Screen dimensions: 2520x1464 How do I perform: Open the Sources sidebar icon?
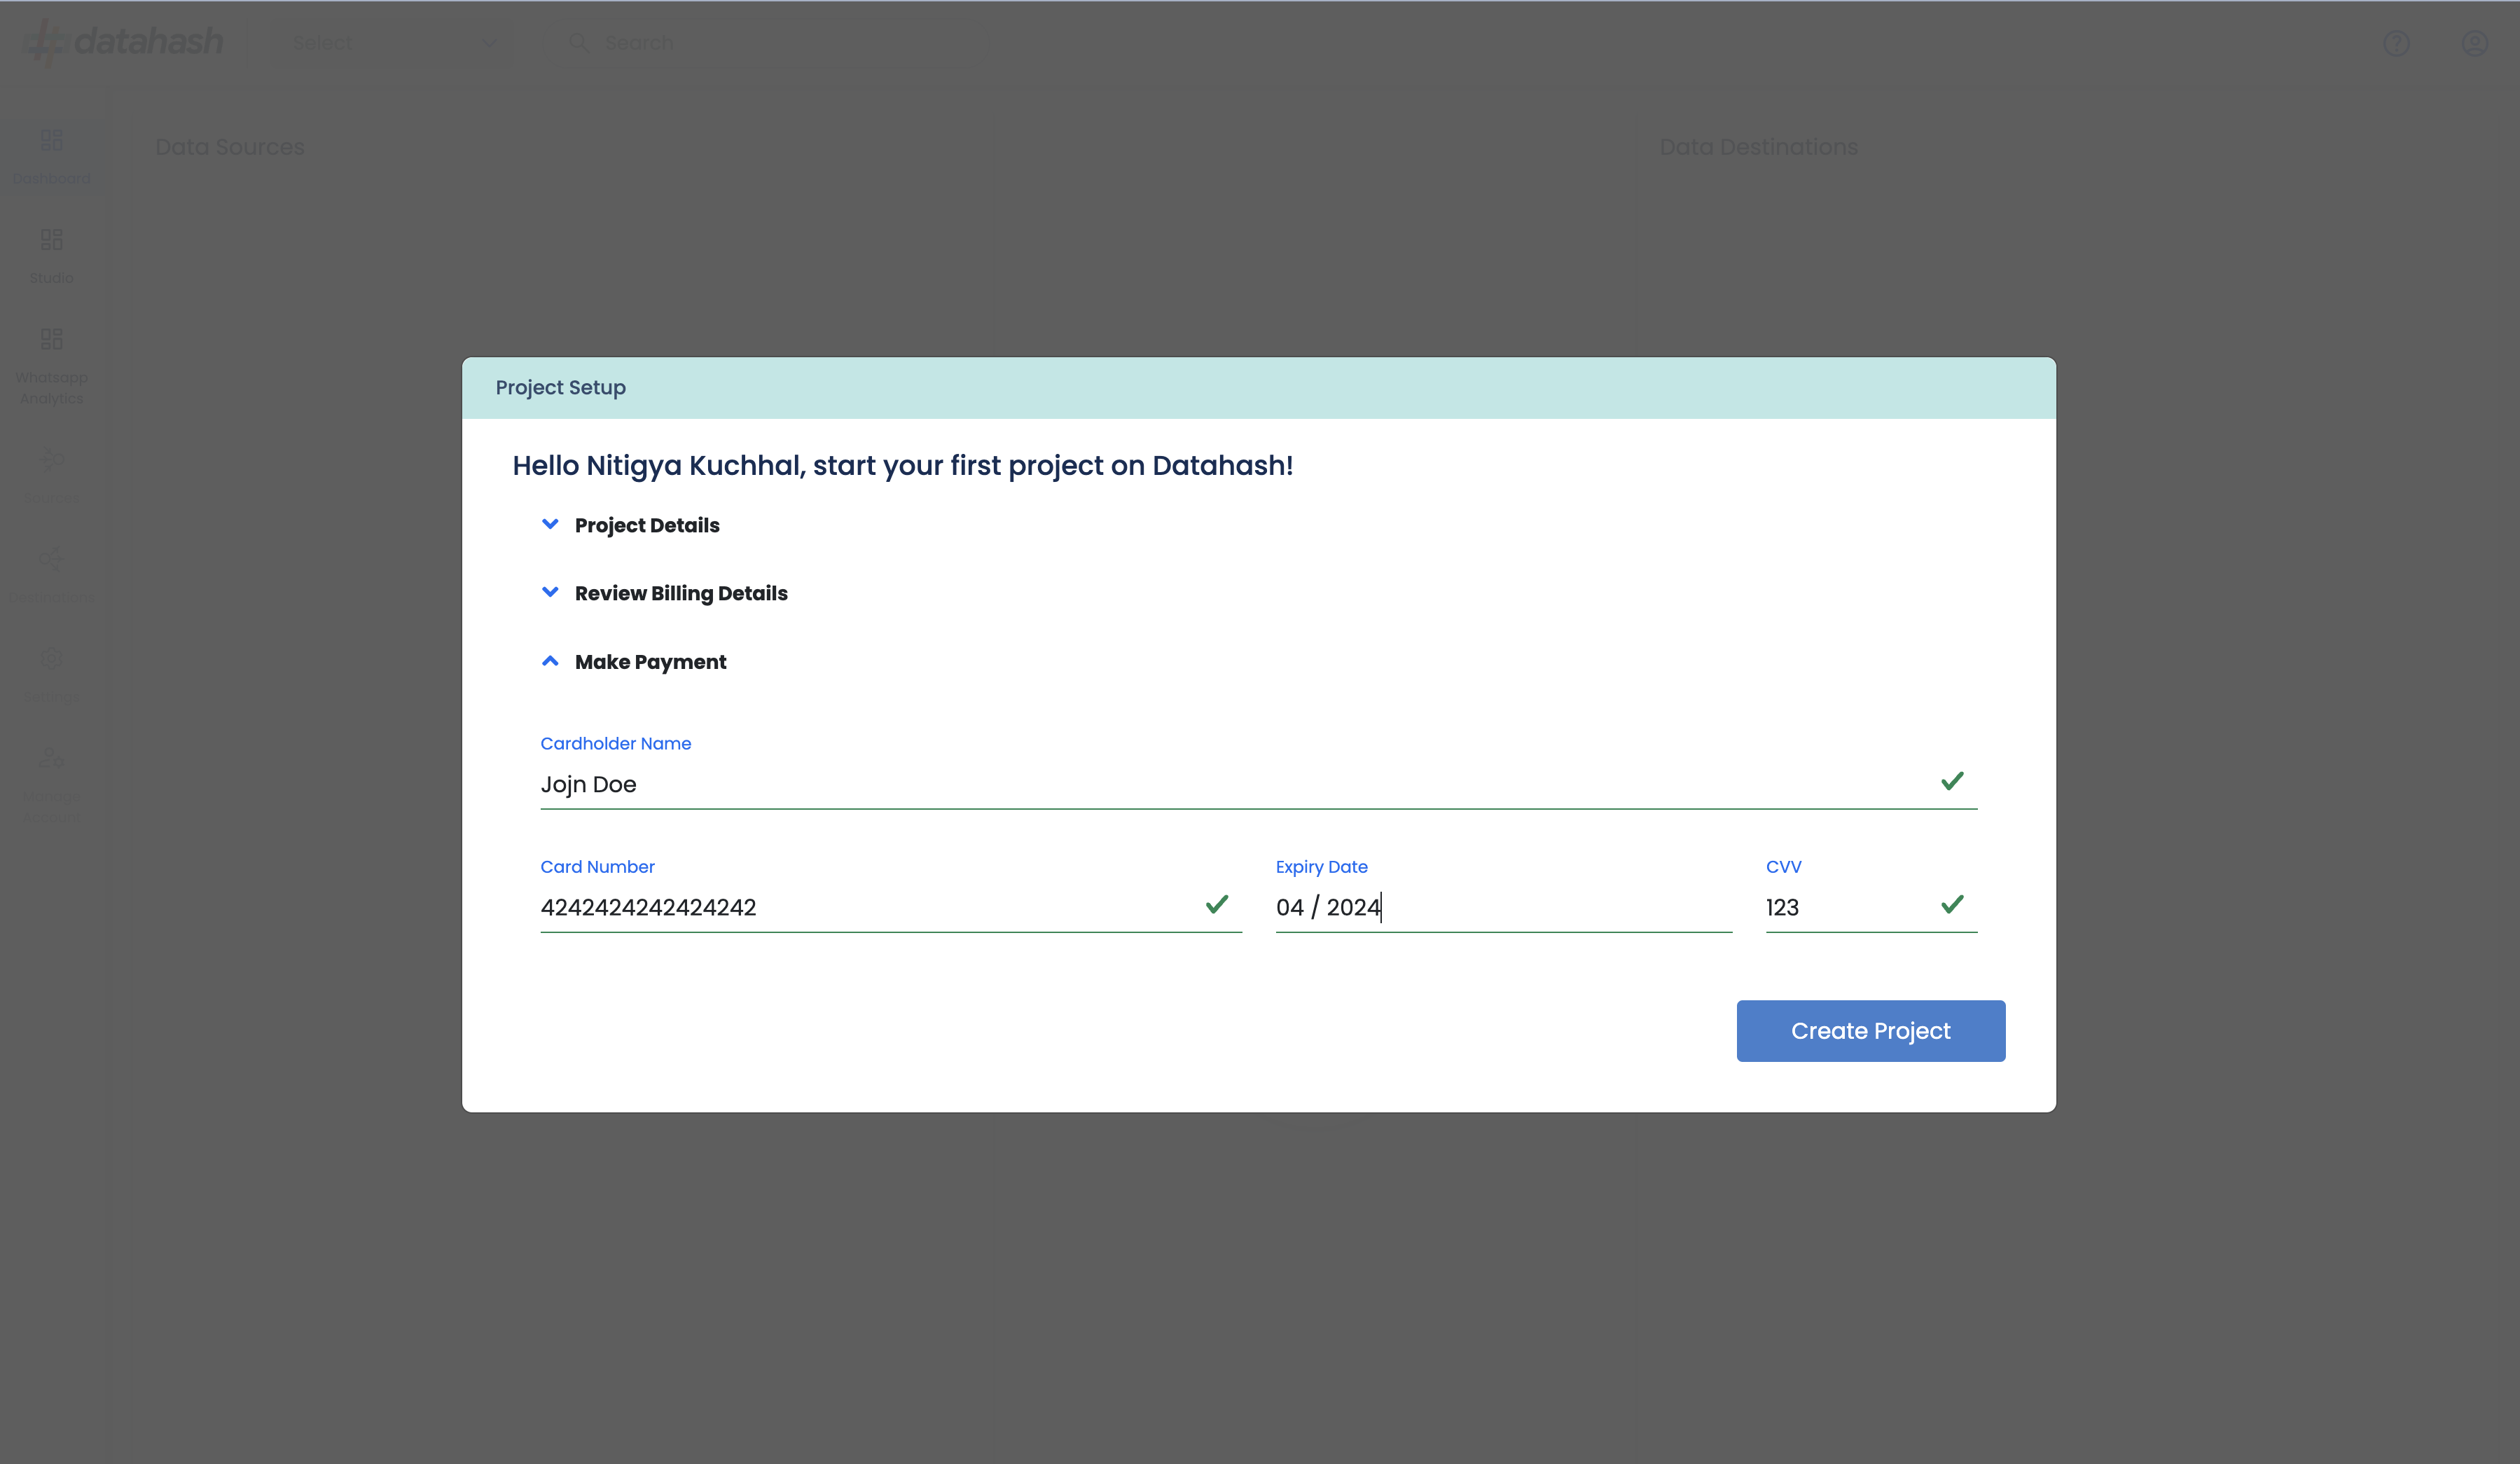tap(51, 460)
